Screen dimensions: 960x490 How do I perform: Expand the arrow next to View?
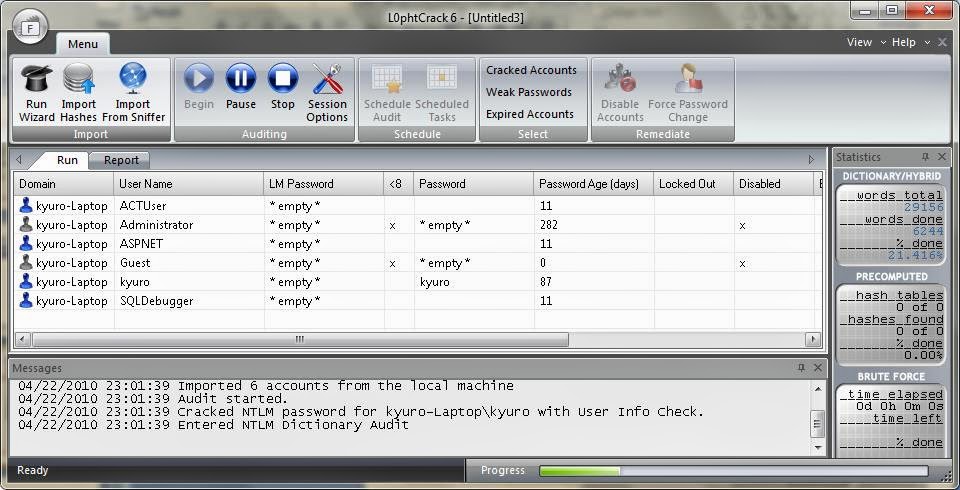point(883,42)
